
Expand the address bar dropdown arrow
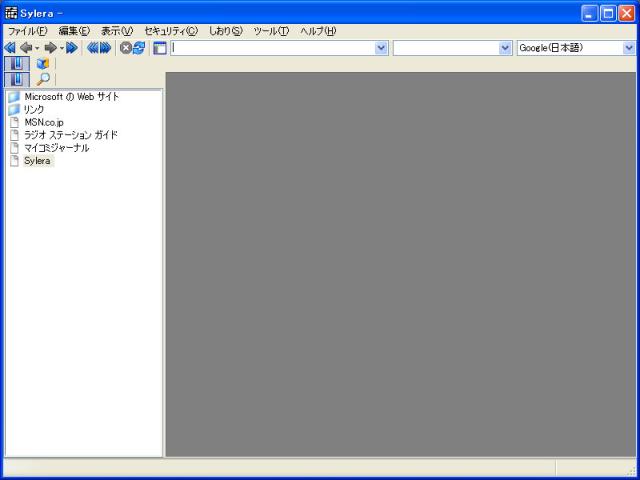click(381, 48)
